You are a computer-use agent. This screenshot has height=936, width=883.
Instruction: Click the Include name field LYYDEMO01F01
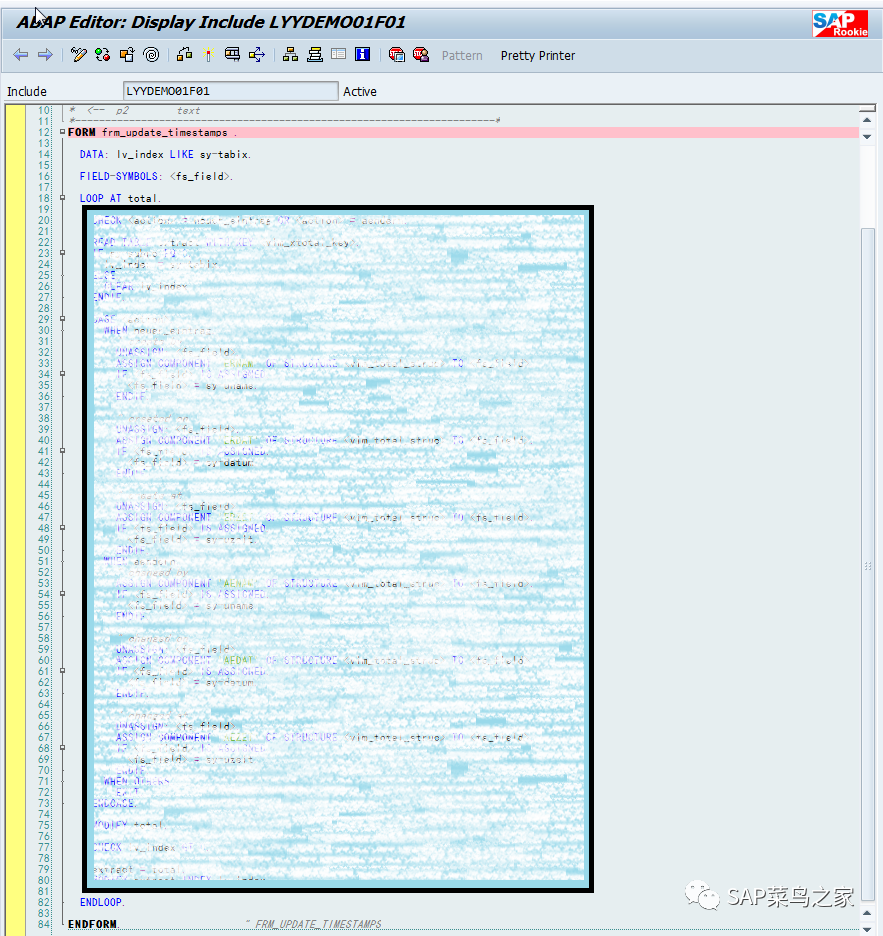point(230,91)
